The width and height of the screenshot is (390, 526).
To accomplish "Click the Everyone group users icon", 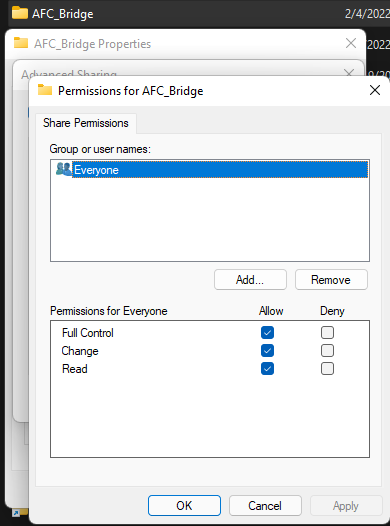I will coord(64,169).
